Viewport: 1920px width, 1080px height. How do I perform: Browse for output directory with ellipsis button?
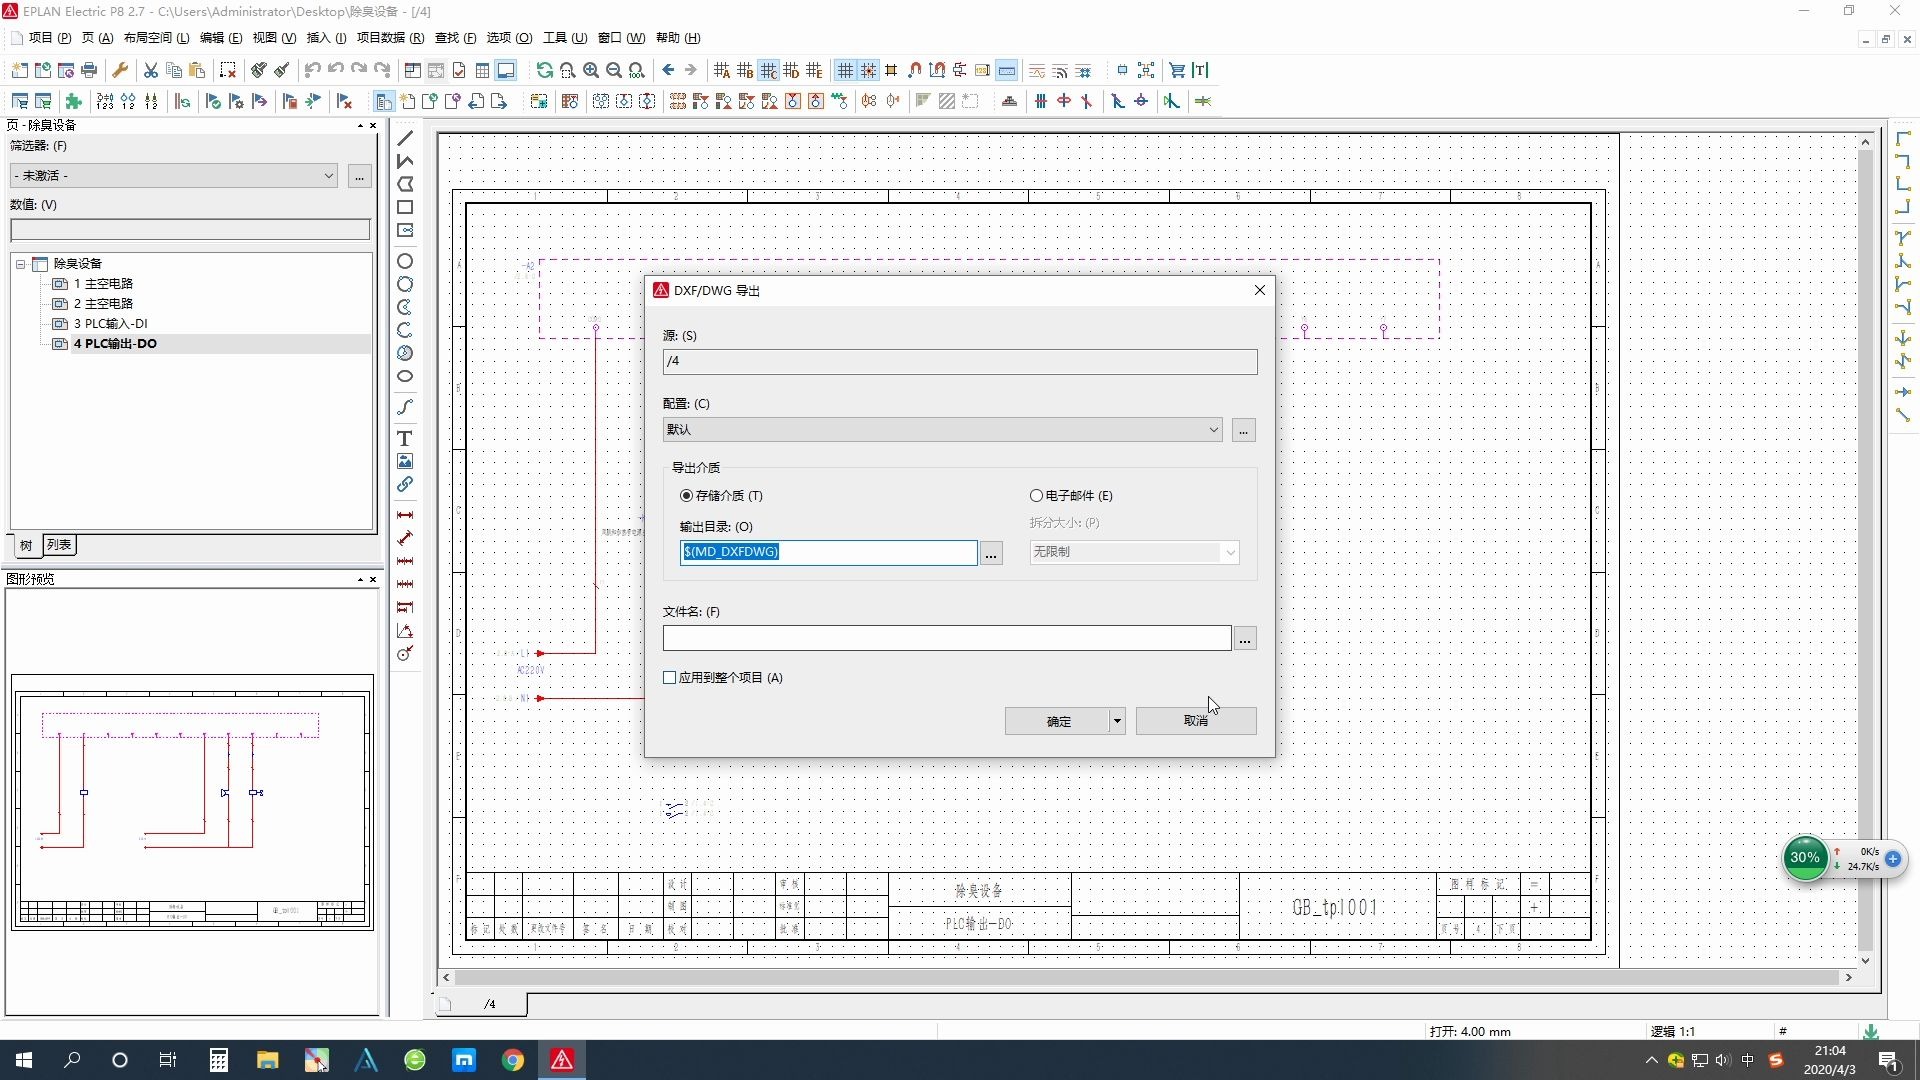coord(991,553)
